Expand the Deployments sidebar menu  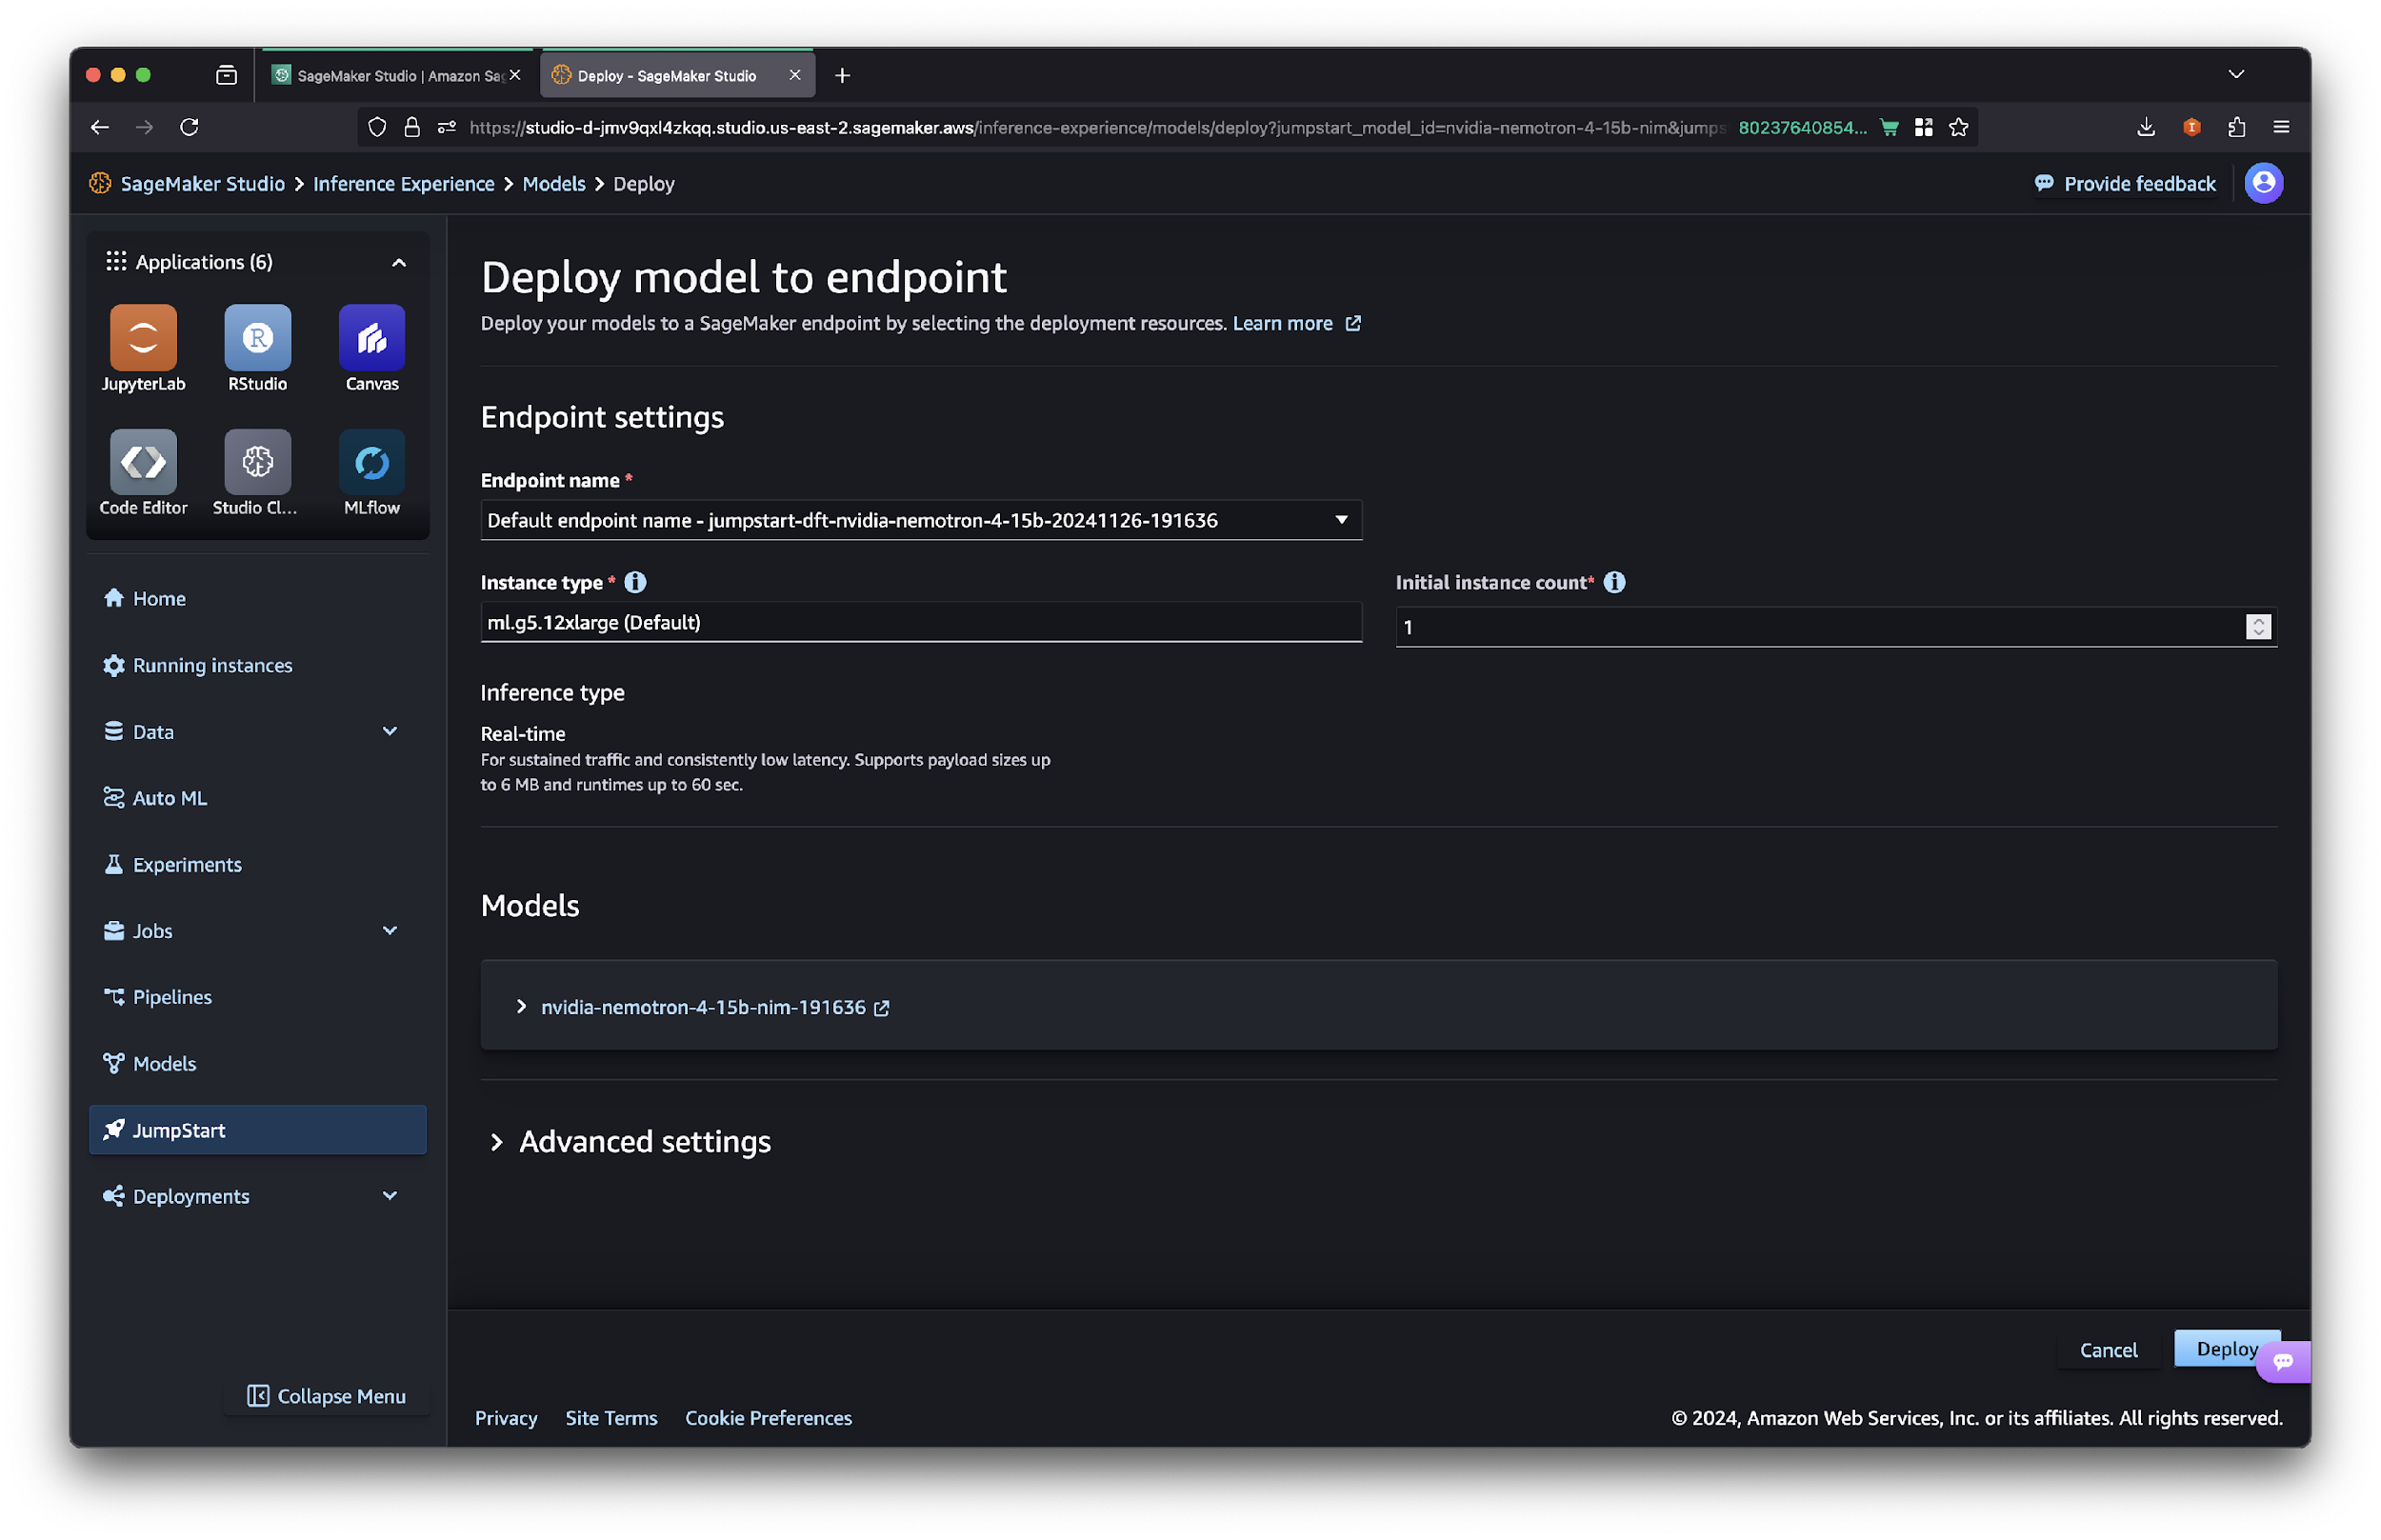coord(390,1196)
